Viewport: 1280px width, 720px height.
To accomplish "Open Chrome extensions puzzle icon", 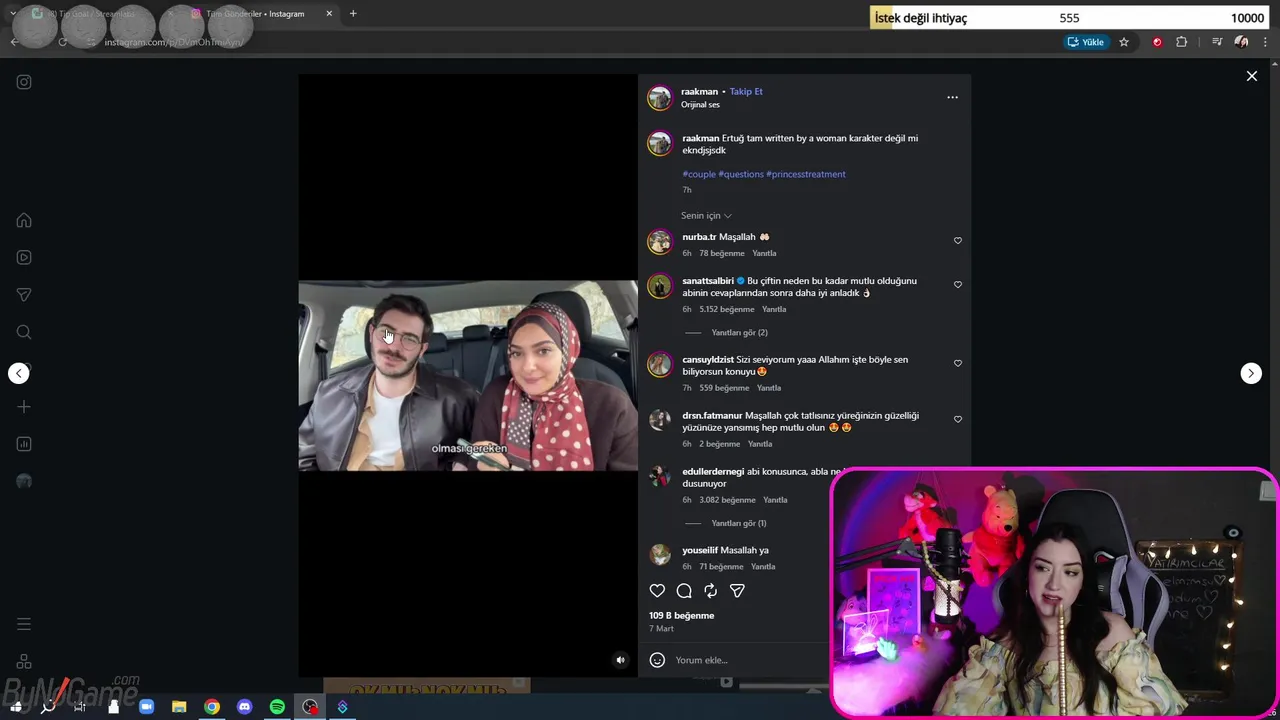I will tap(1182, 42).
